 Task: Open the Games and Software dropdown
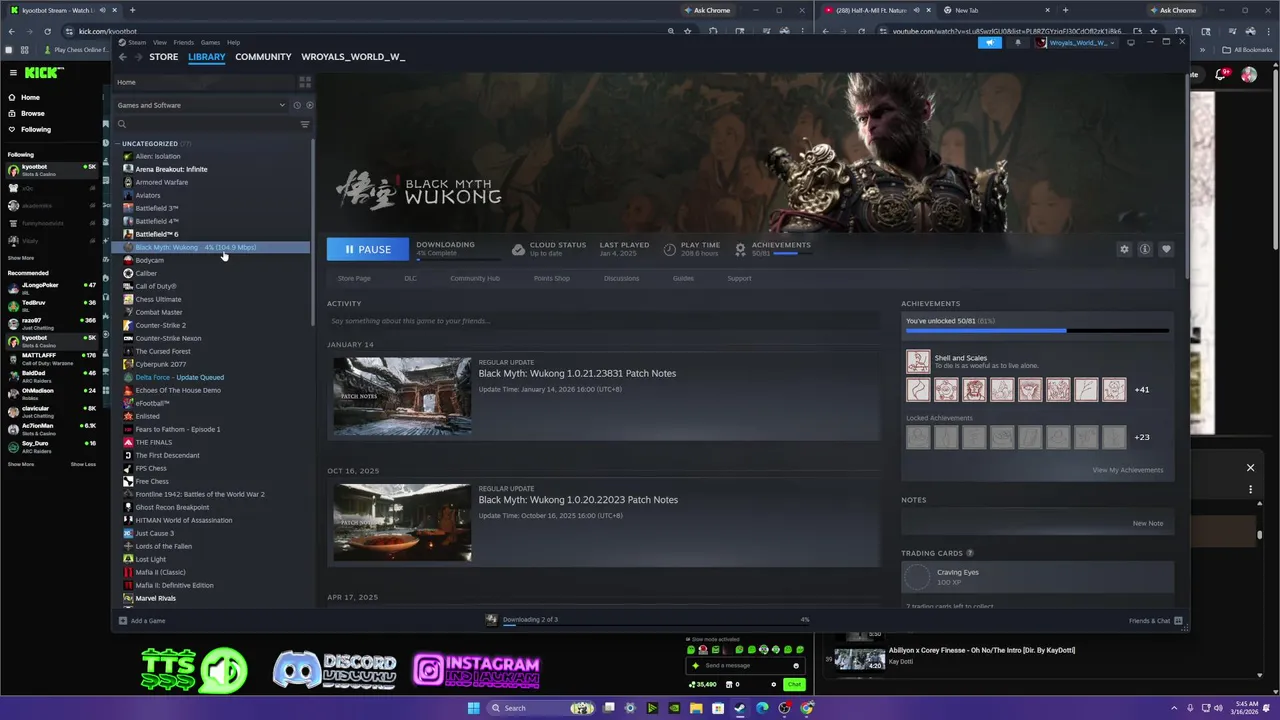coord(201,105)
